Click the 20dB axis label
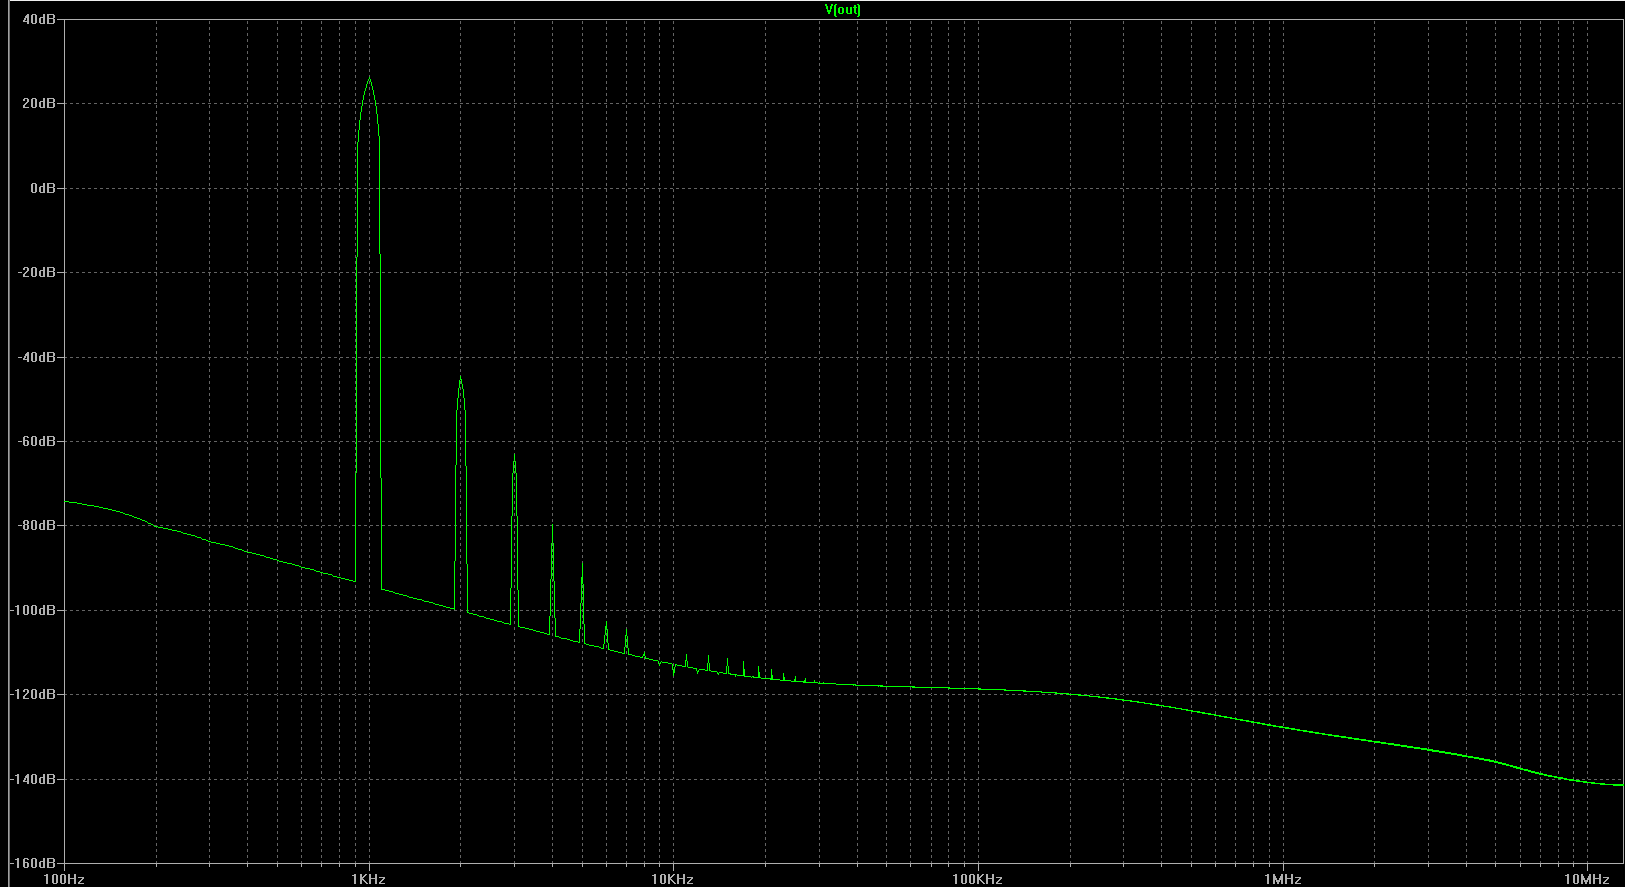 (x=38, y=103)
